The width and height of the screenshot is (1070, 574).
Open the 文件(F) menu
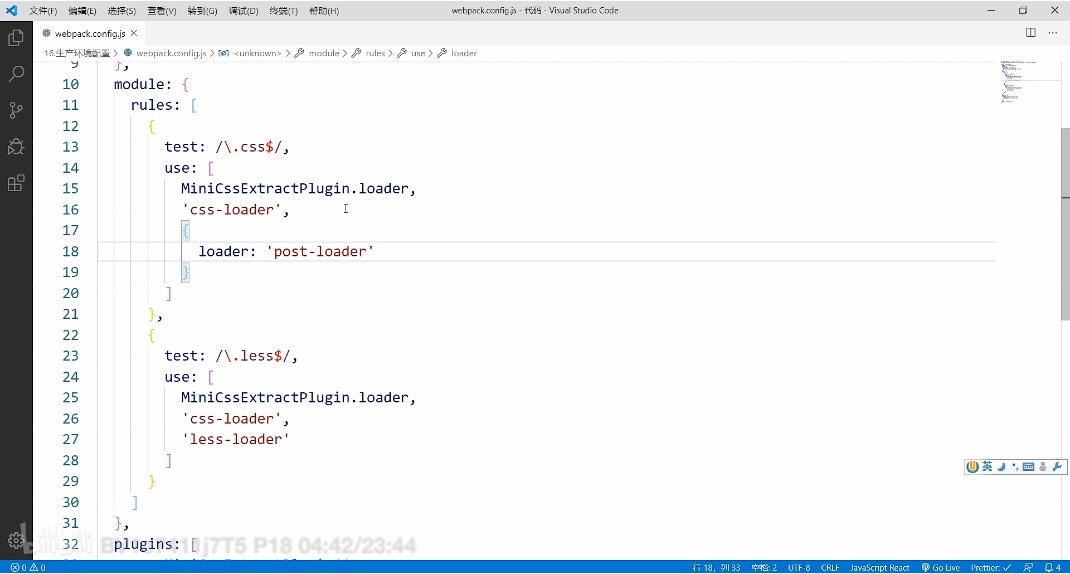pos(43,11)
